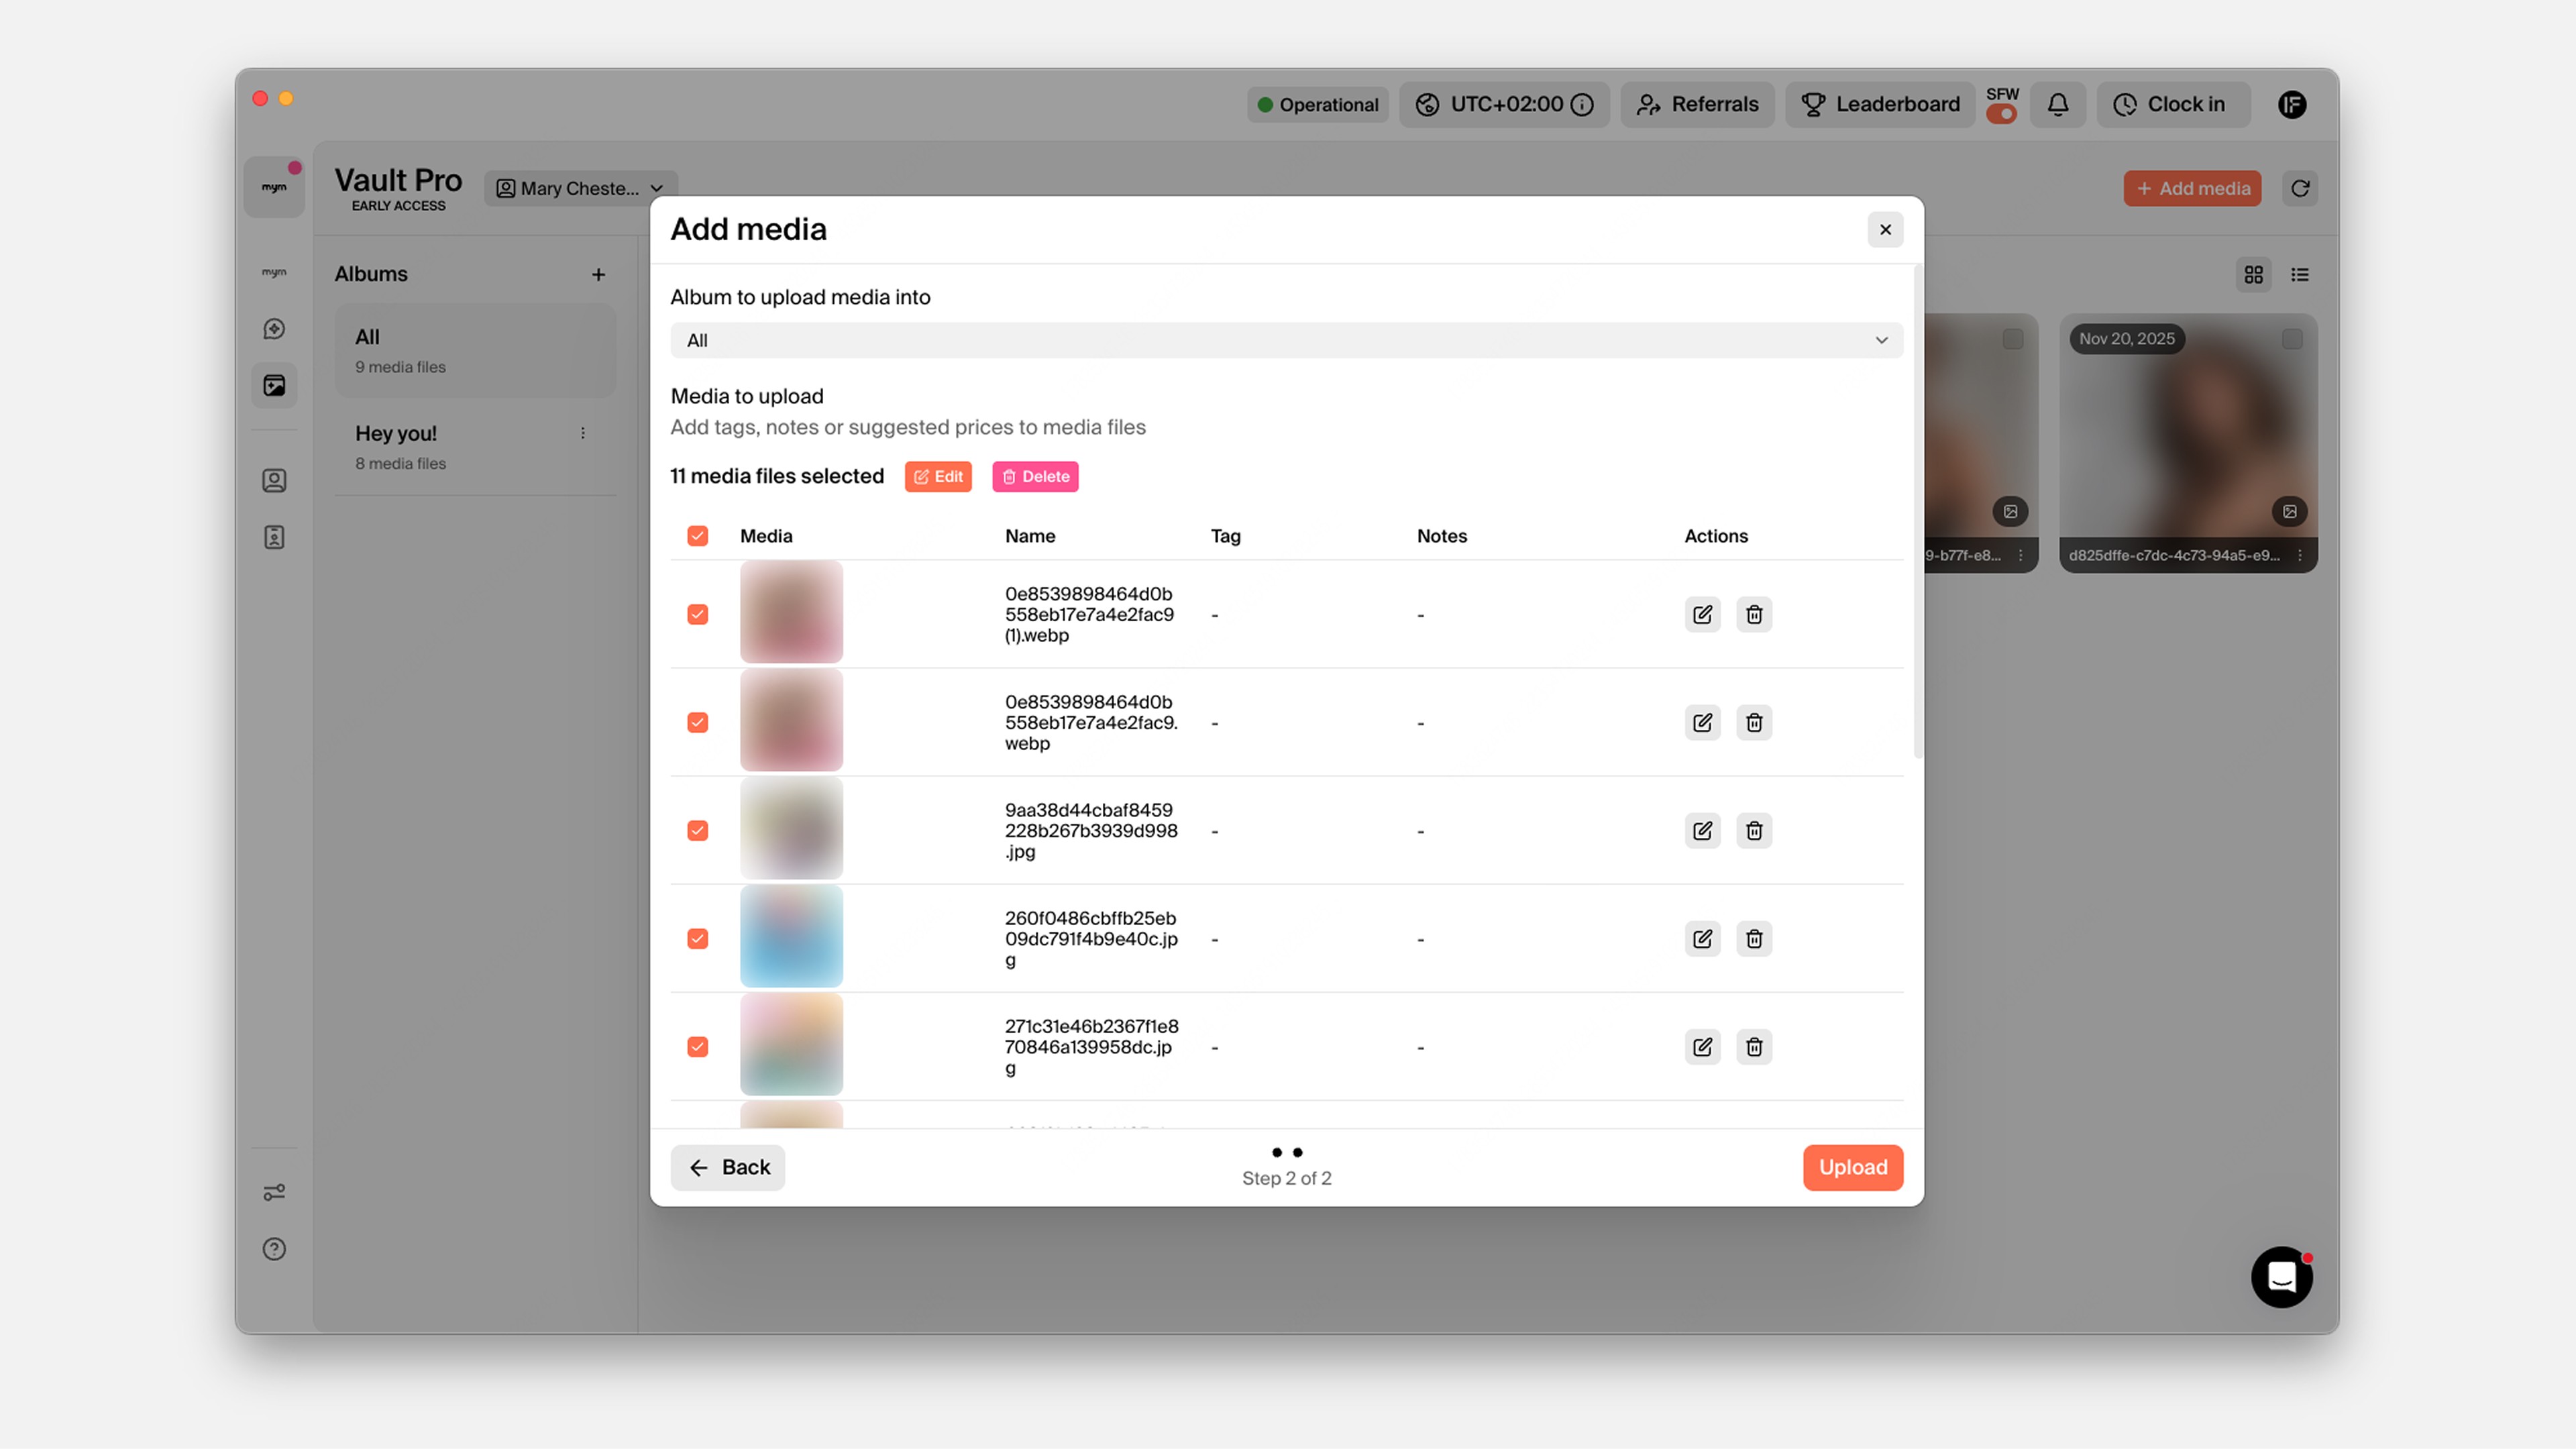Open options for d825dffe media card

point(2299,555)
